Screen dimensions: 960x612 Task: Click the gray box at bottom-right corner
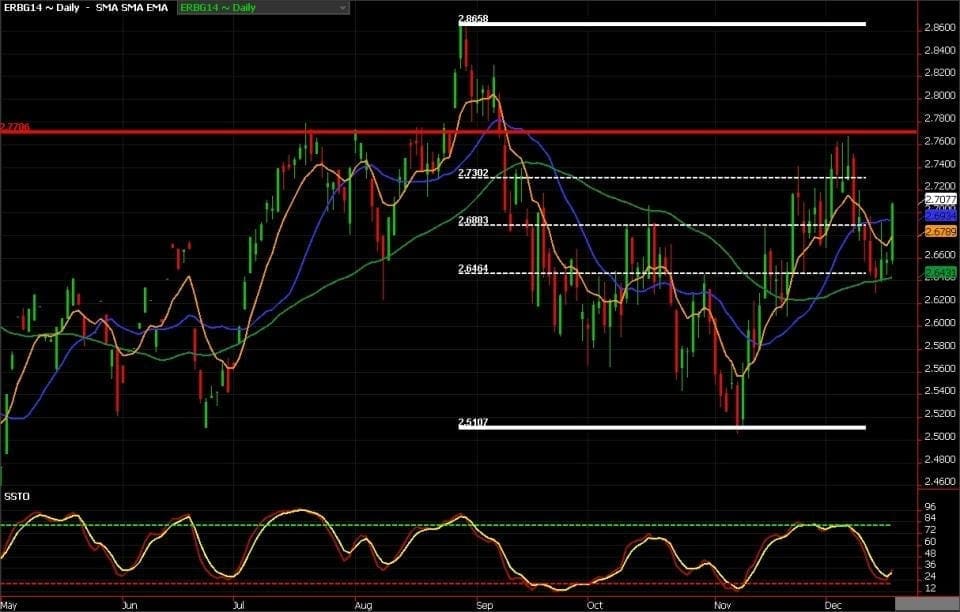click(x=926, y=604)
